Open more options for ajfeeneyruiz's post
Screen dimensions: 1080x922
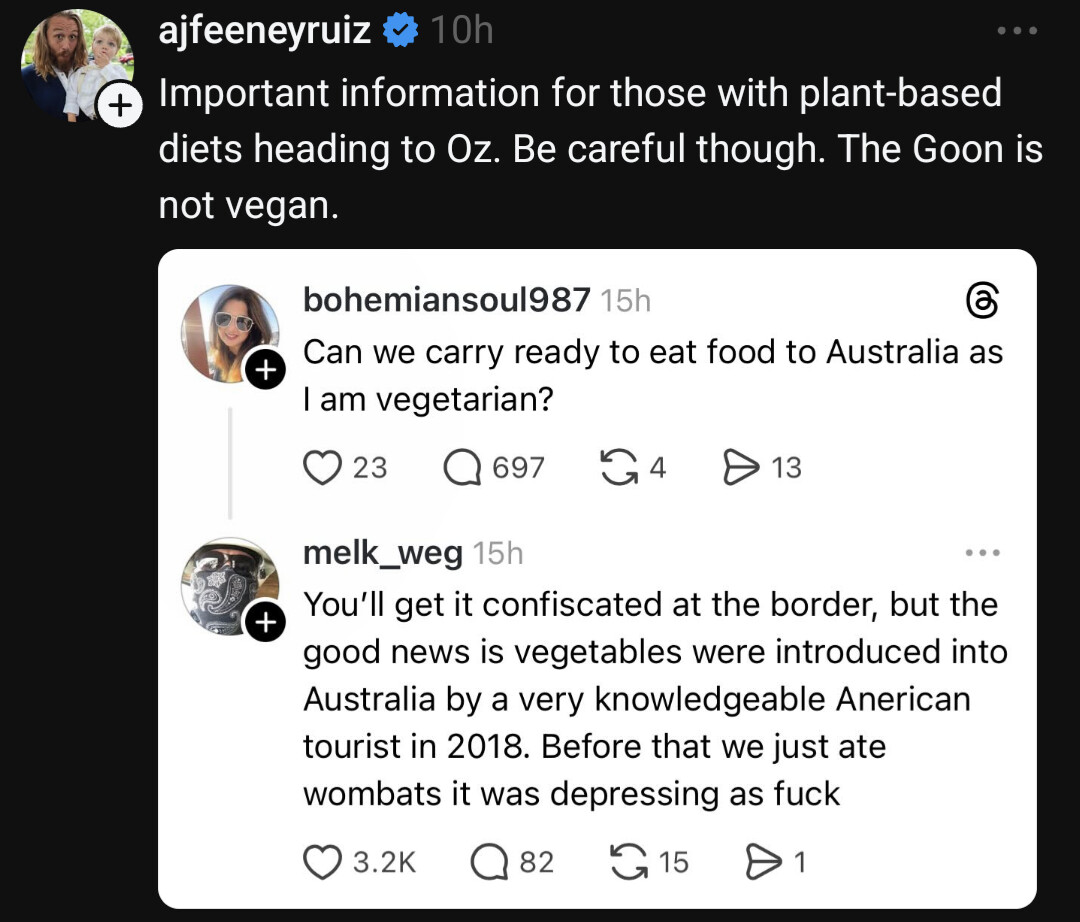[x=1018, y=31]
